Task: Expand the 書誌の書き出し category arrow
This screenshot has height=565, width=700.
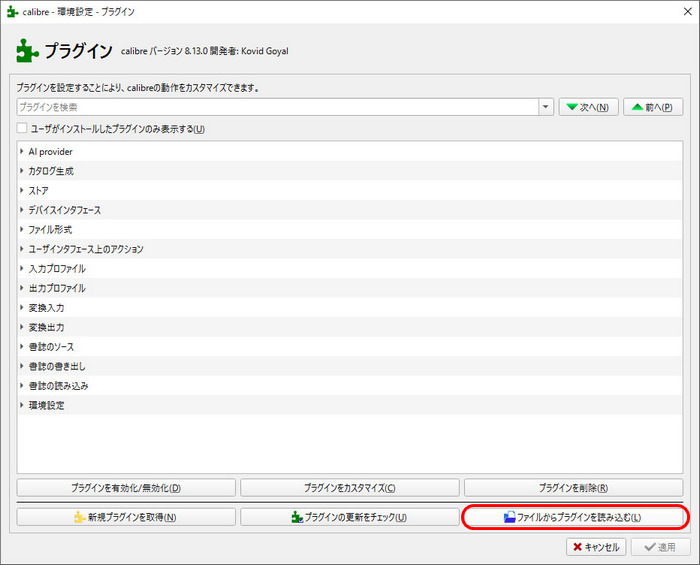Action: pos(21,366)
